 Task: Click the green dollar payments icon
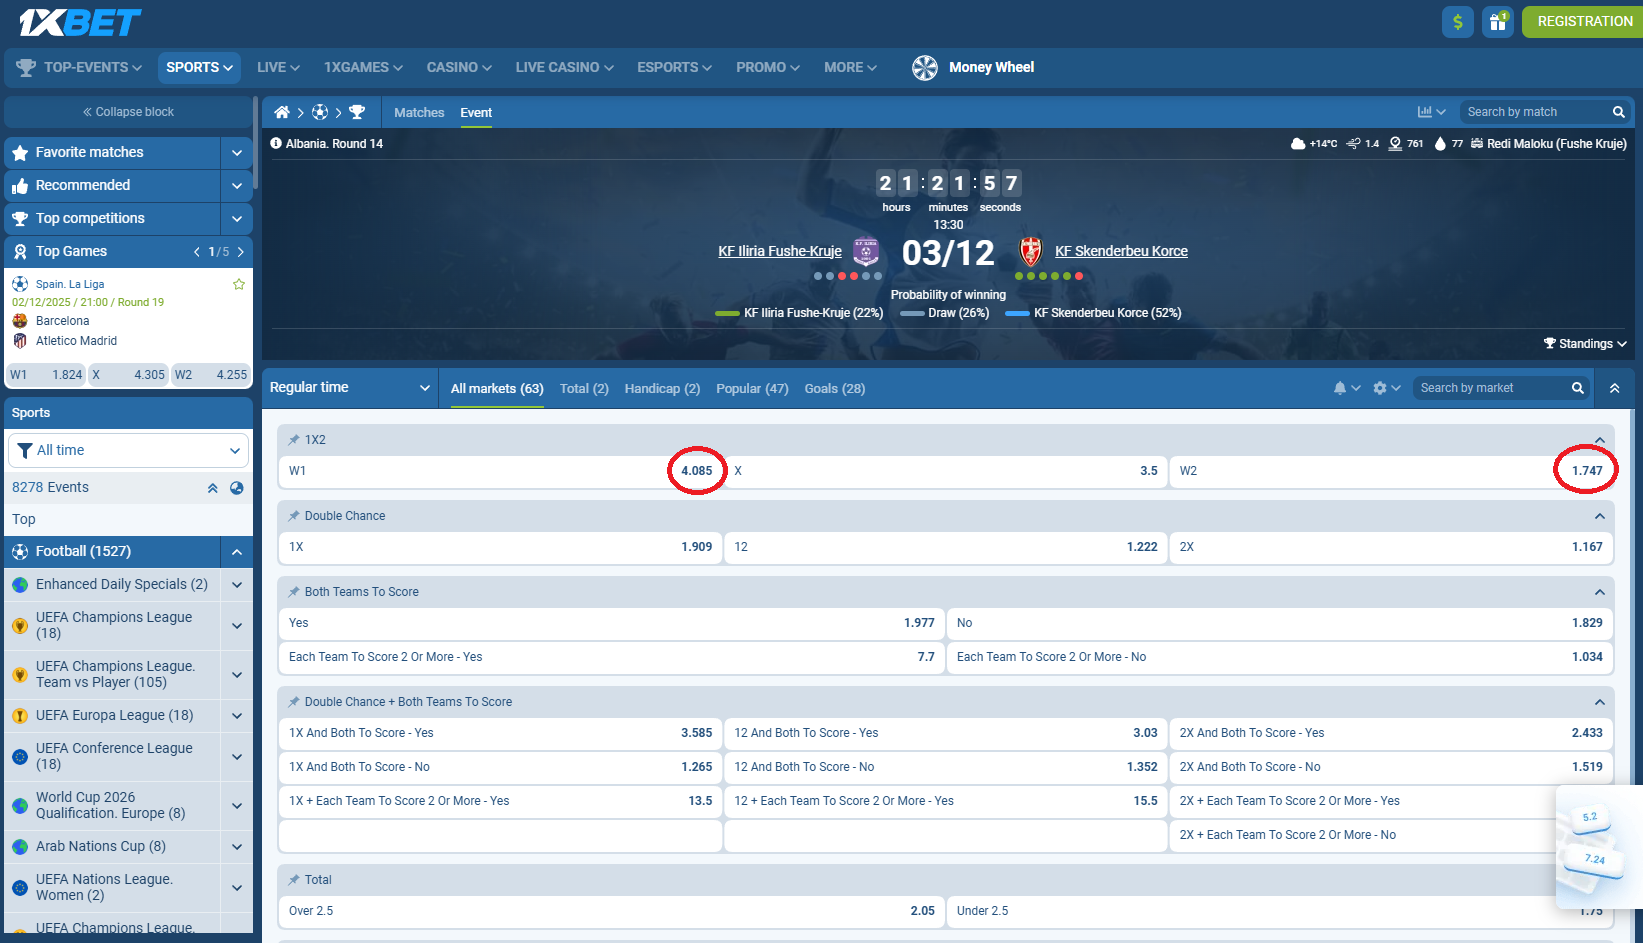[x=1457, y=21]
